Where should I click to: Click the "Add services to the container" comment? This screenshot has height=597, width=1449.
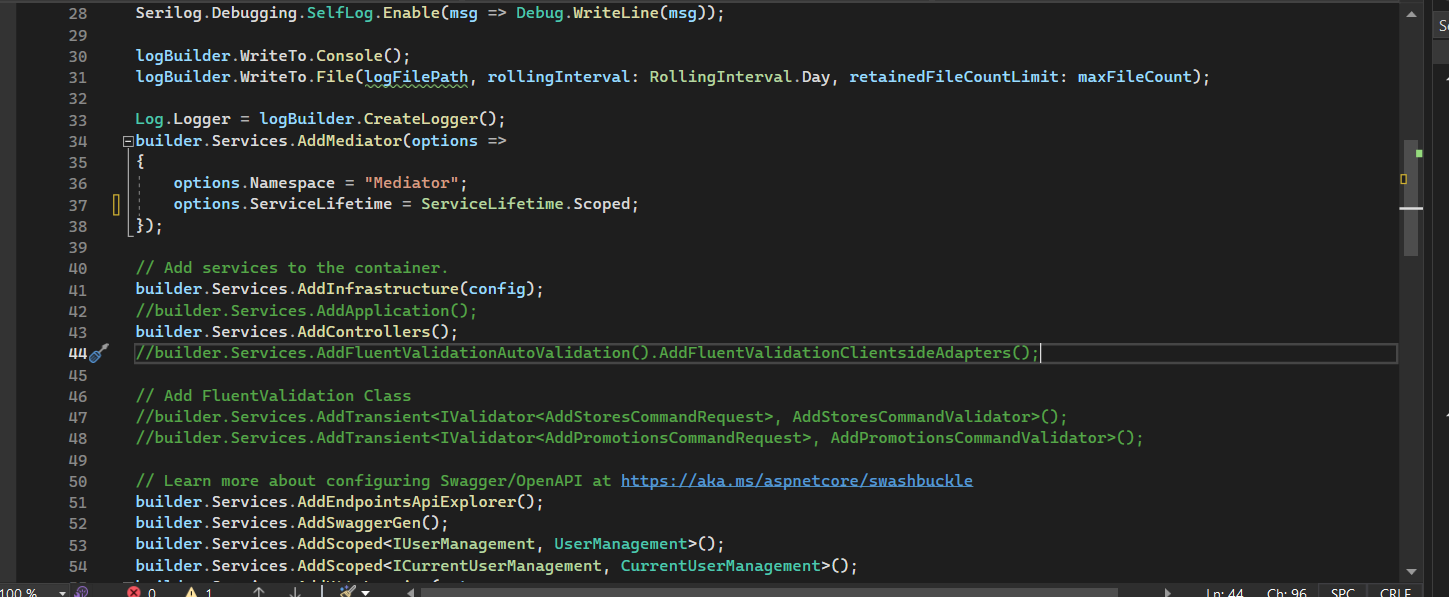pyautogui.click(x=292, y=268)
